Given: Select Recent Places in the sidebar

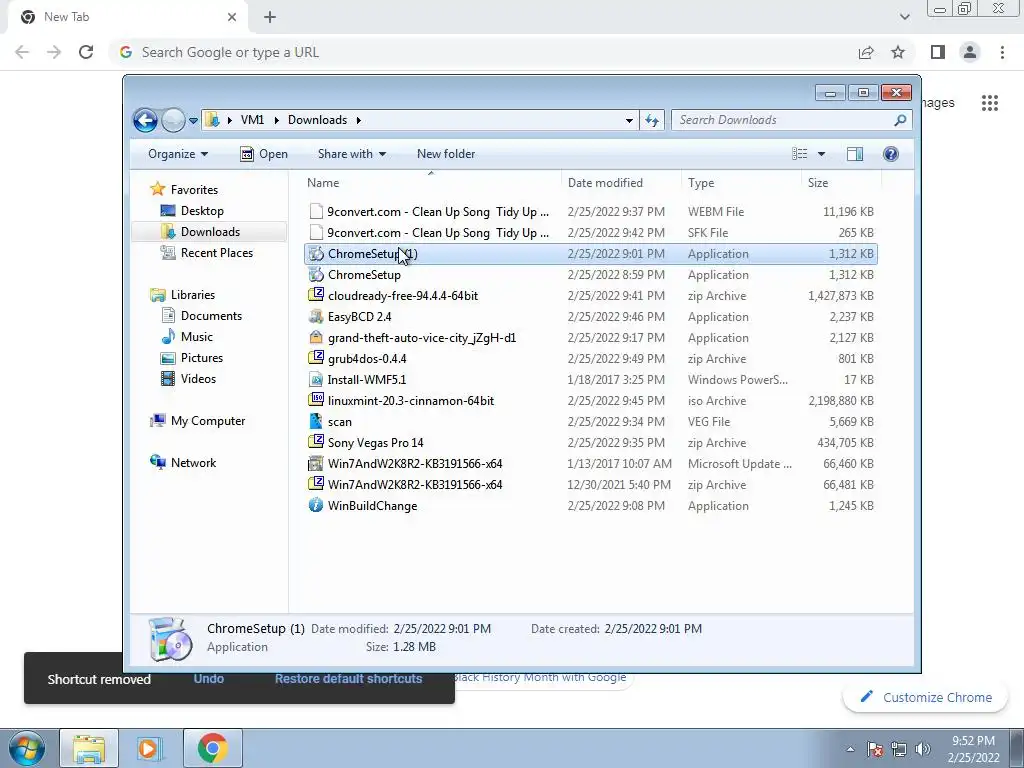Looking at the screenshot, I should (216, 253).
